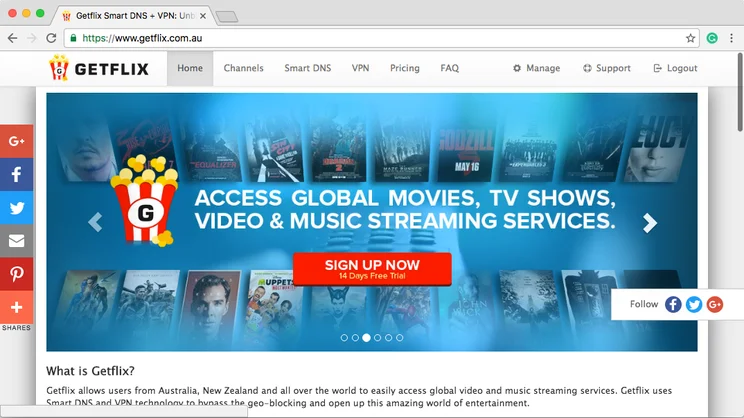Share page via Twitter sidebar icon
The height and width of the screenshot is (418, 744).
tap(16, 208)
